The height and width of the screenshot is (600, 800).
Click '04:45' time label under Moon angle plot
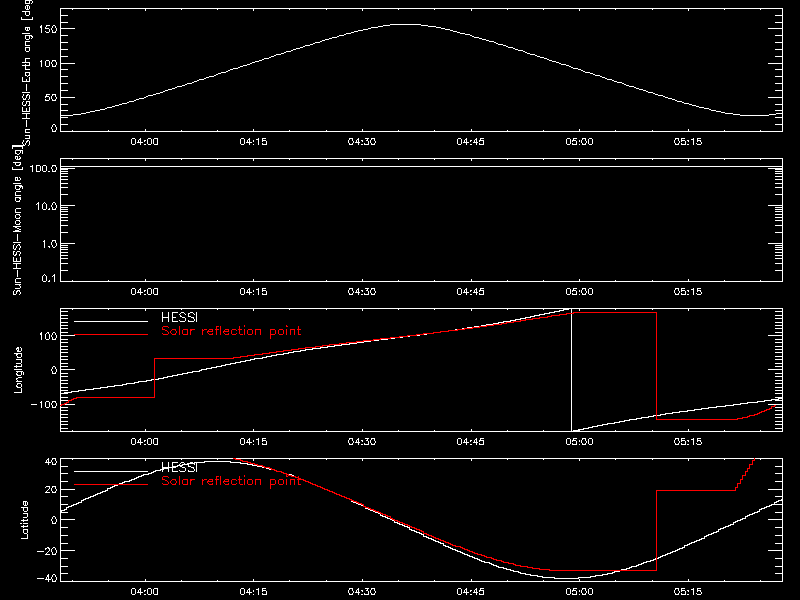point(470,292)
